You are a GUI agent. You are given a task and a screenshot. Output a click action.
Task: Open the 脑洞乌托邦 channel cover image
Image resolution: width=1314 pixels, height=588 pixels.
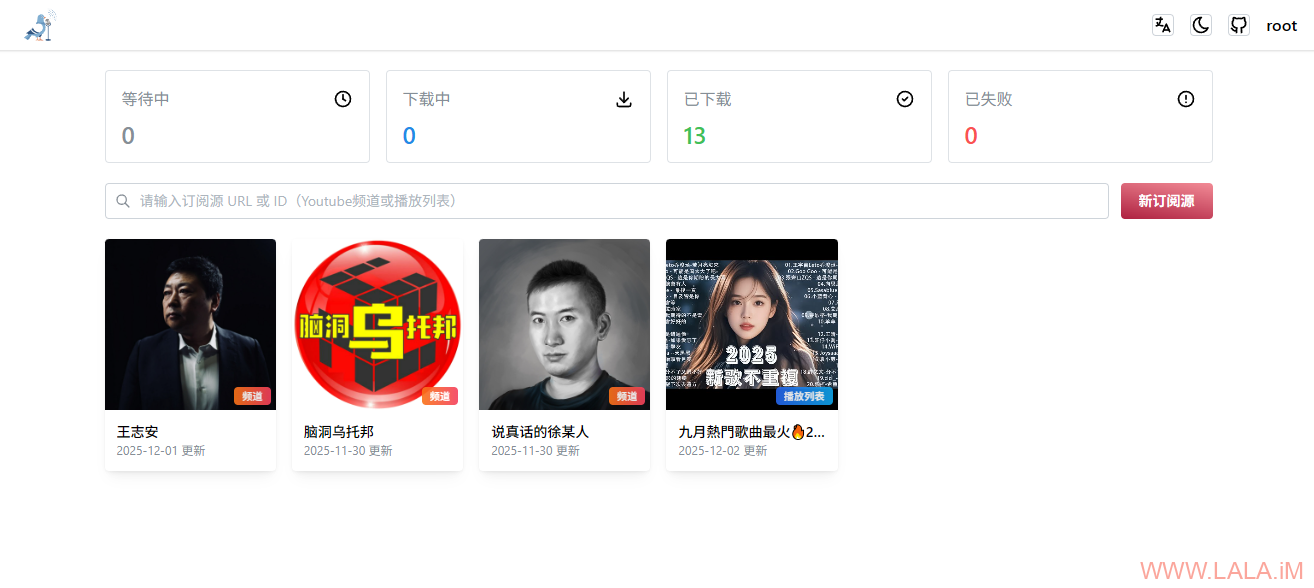coord(377,324)
